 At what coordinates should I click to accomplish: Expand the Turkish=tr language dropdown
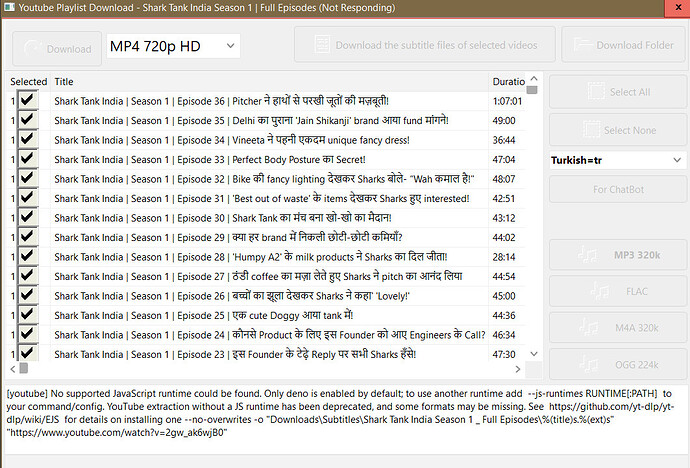click(x=617, y=160)
